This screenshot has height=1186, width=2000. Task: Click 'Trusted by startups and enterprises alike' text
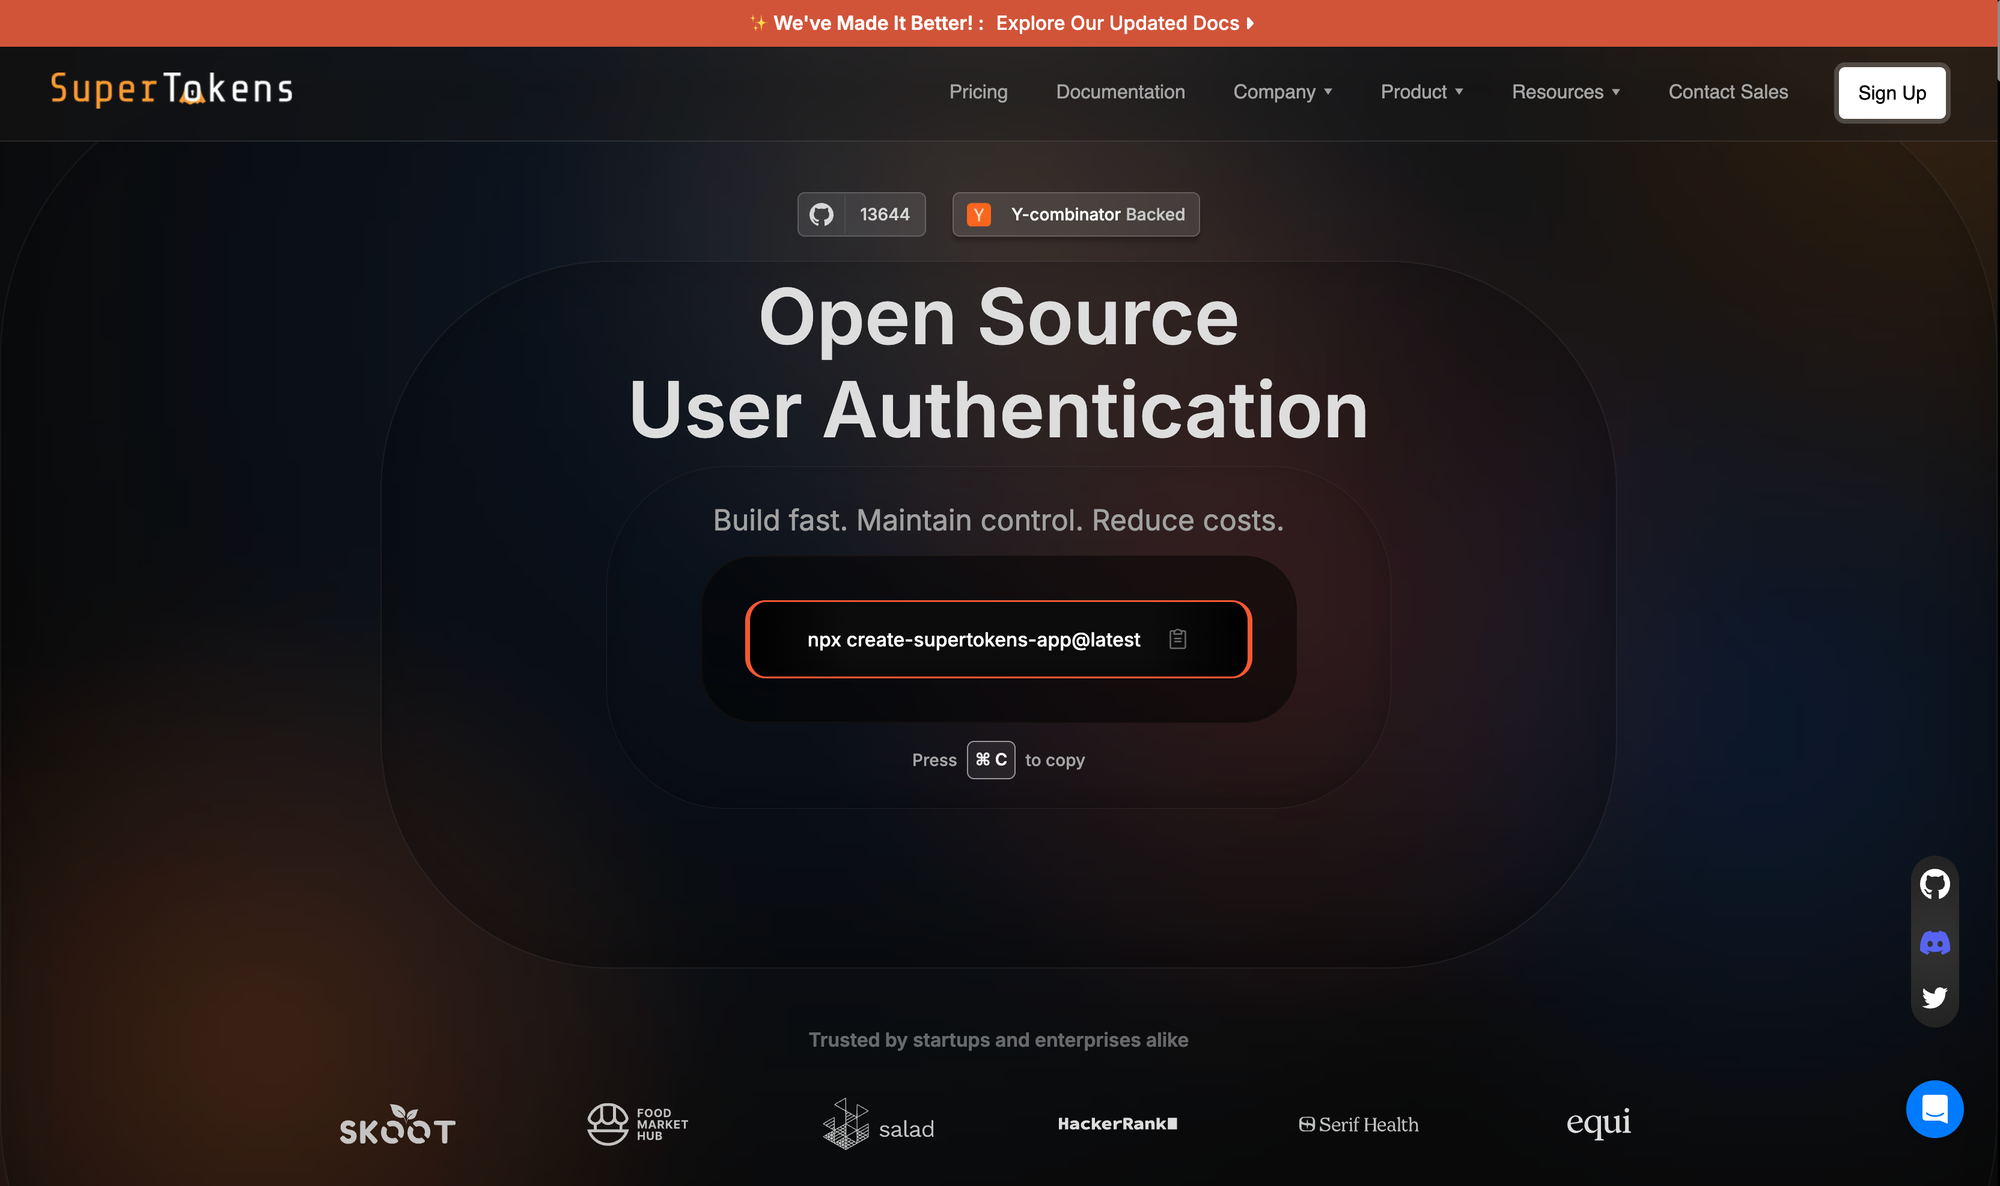click(998, 1040)
